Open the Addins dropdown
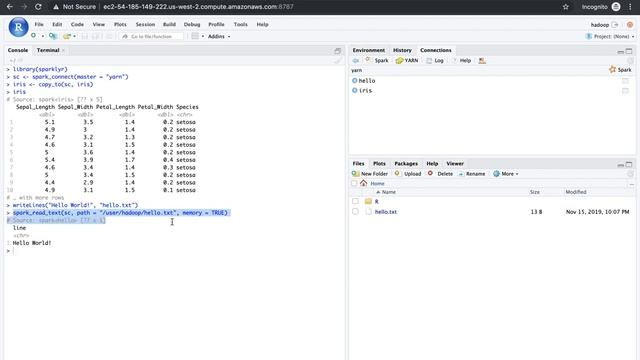Image resolution: width=640 pixels, height=360 pixels. (x=219, y=36)
